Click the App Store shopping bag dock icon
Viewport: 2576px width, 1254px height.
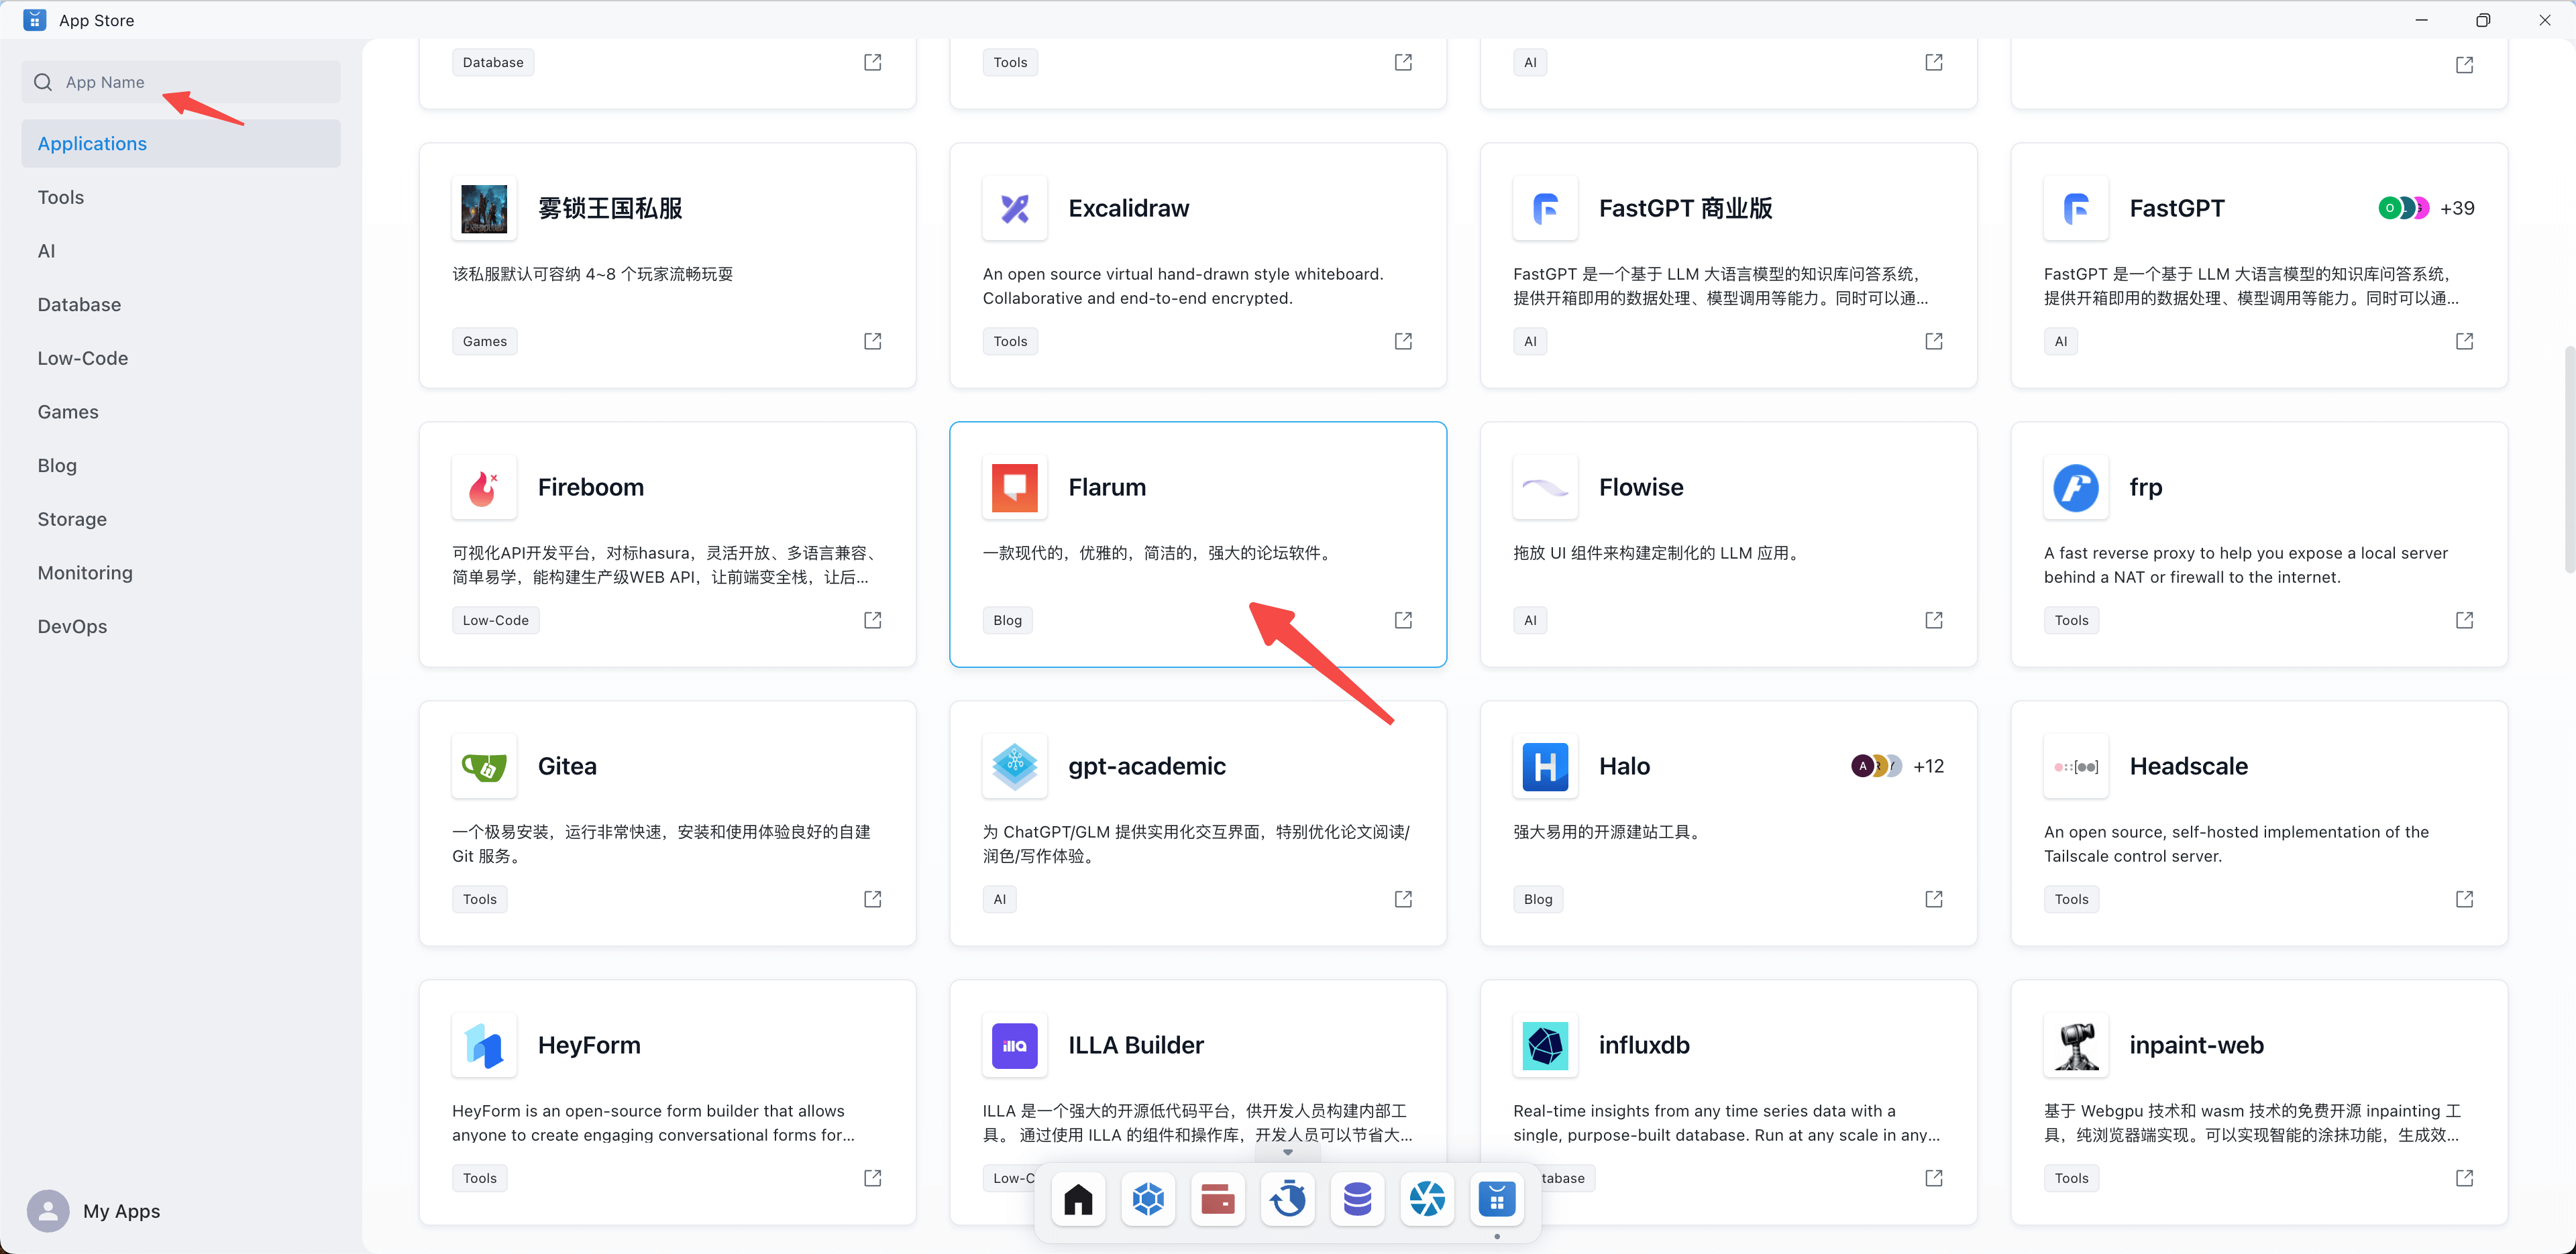click(1497, 1198)
